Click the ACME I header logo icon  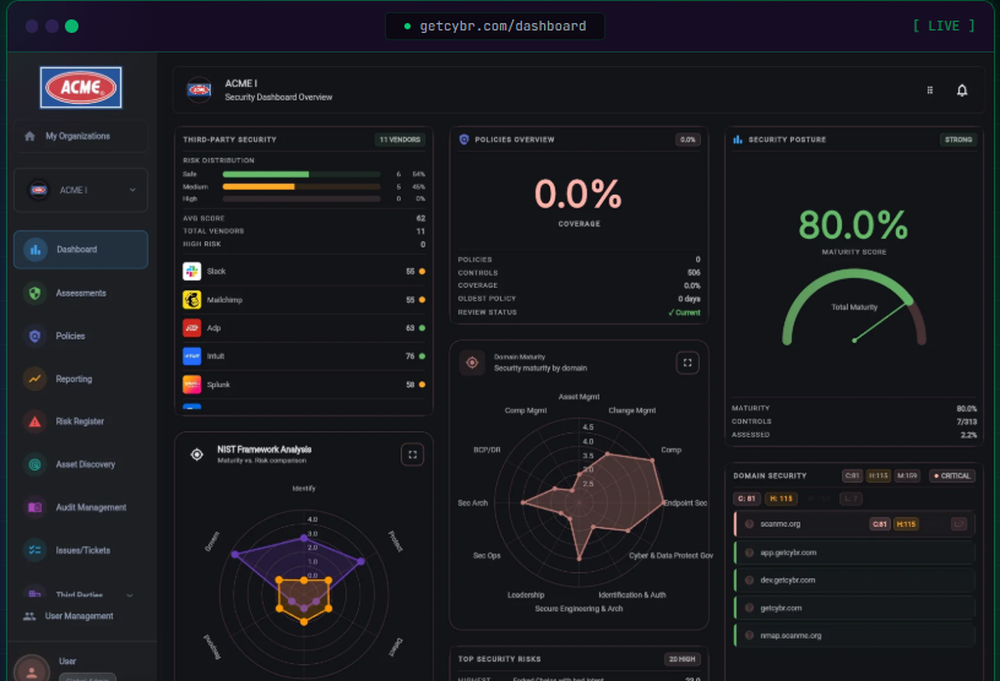[199, 90]
